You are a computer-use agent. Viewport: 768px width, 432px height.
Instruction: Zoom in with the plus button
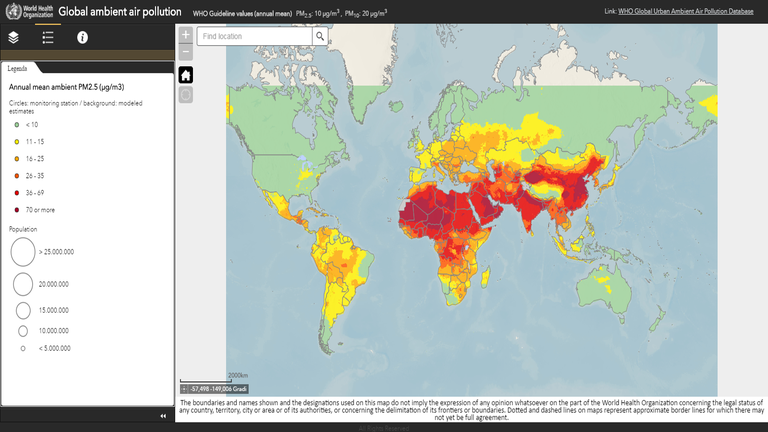coord(186,35)
